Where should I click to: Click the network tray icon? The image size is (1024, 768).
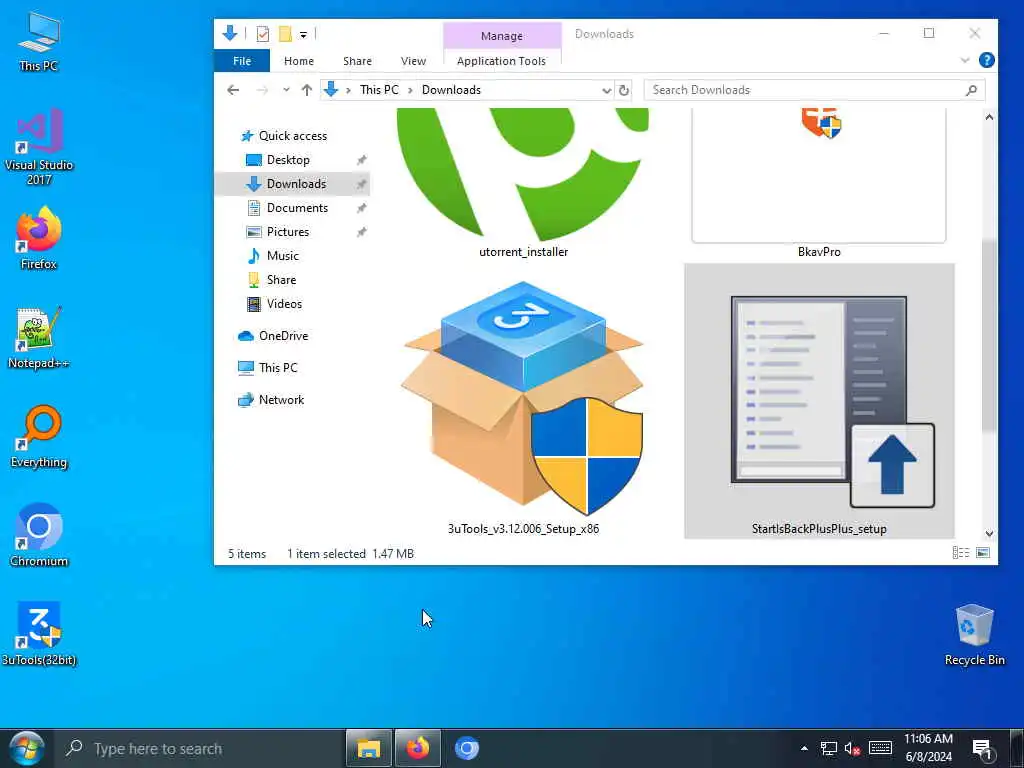[829, 748]
